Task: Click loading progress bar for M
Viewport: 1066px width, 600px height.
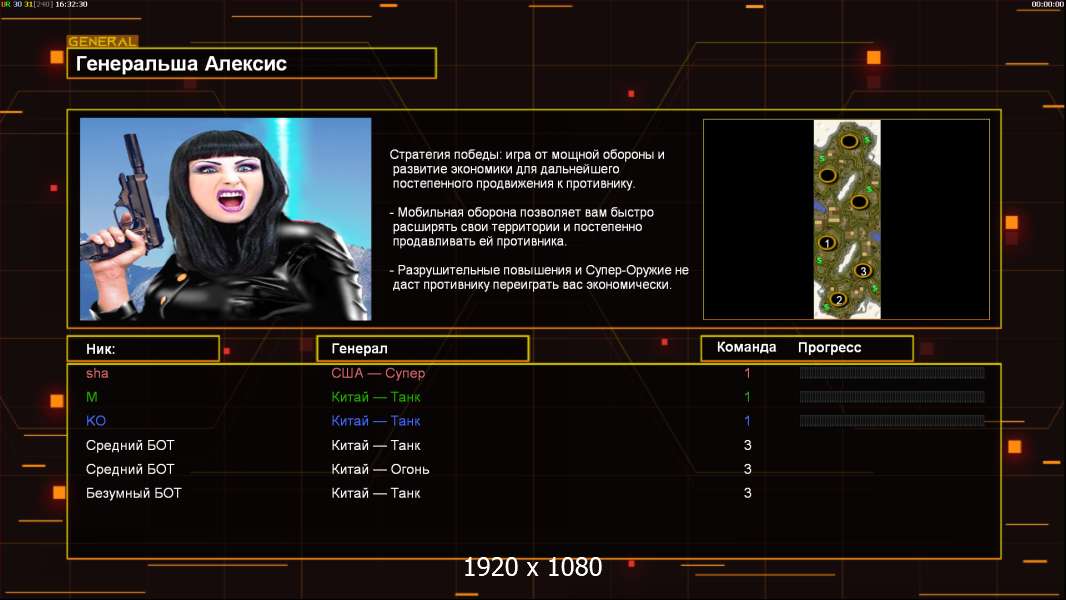Action: coord(892,397)
